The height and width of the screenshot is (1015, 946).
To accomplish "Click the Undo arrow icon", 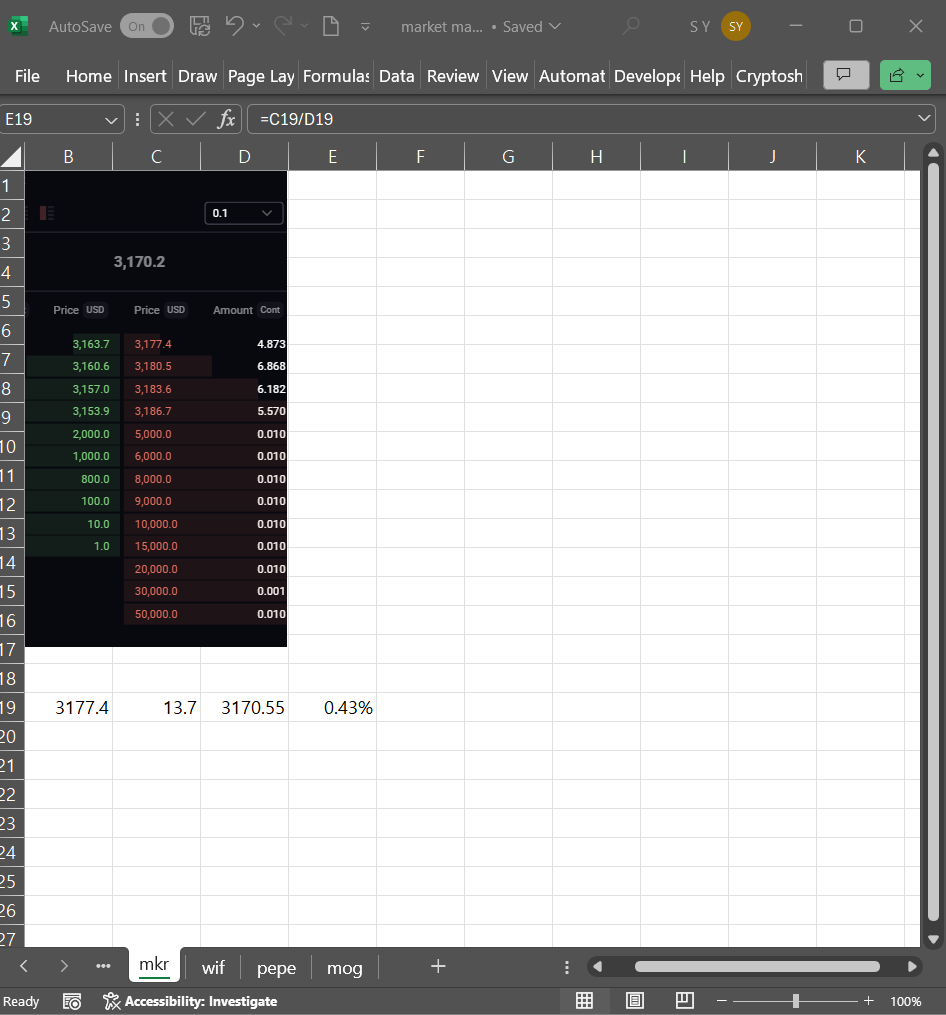I will coord(234,26).
